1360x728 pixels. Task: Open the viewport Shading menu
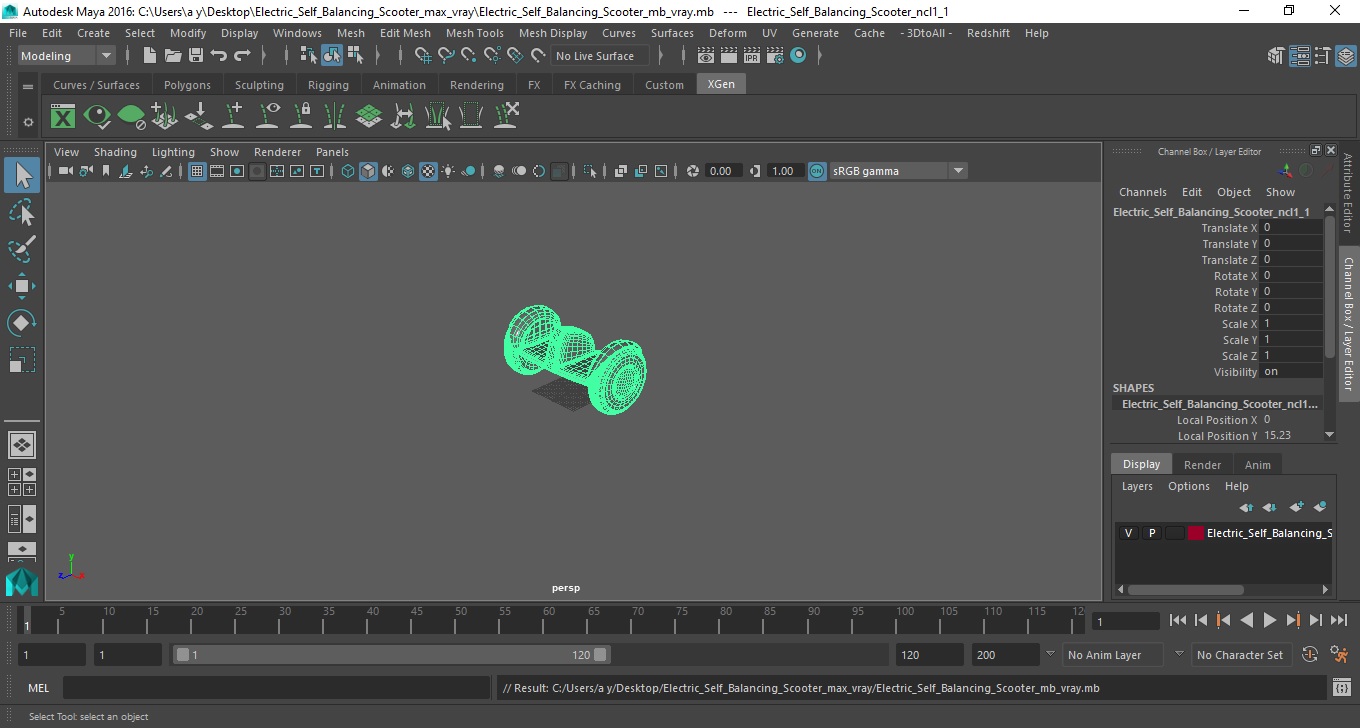point(115,152)
